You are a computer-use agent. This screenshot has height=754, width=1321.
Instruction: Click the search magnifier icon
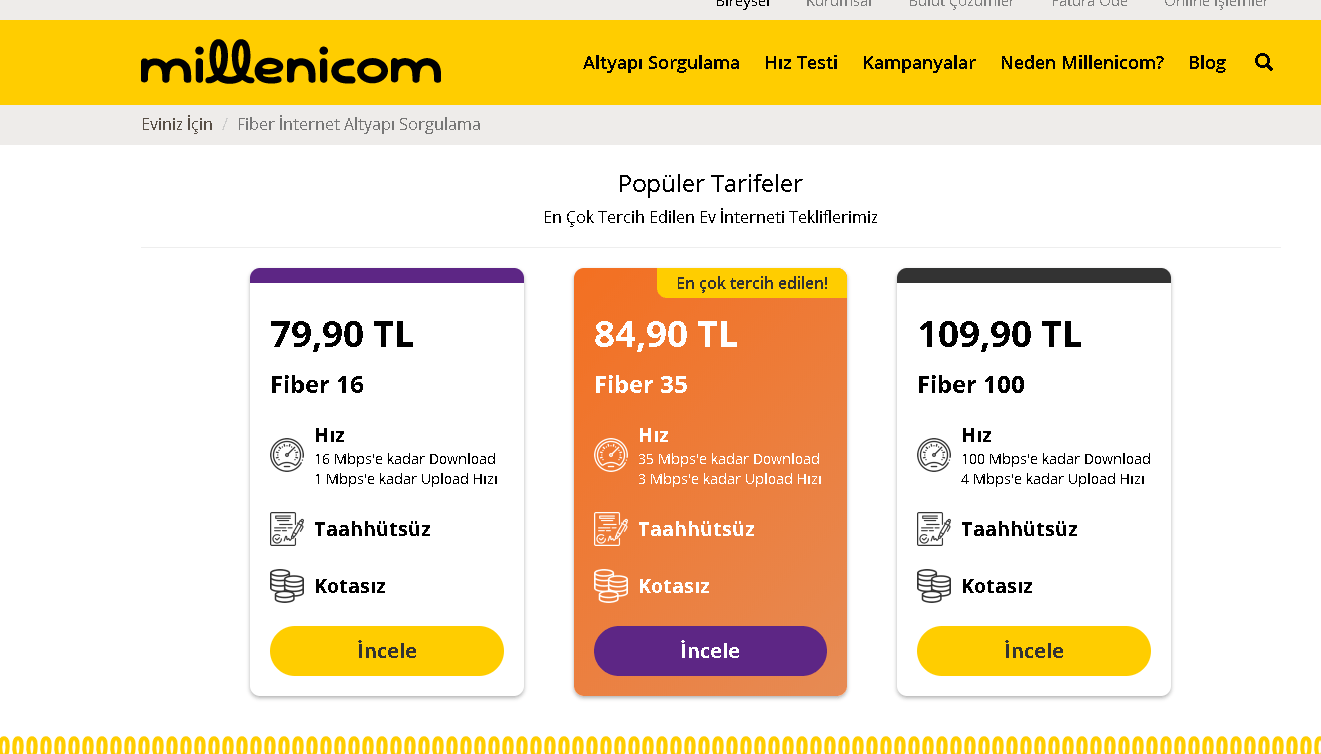point(1264,63)
